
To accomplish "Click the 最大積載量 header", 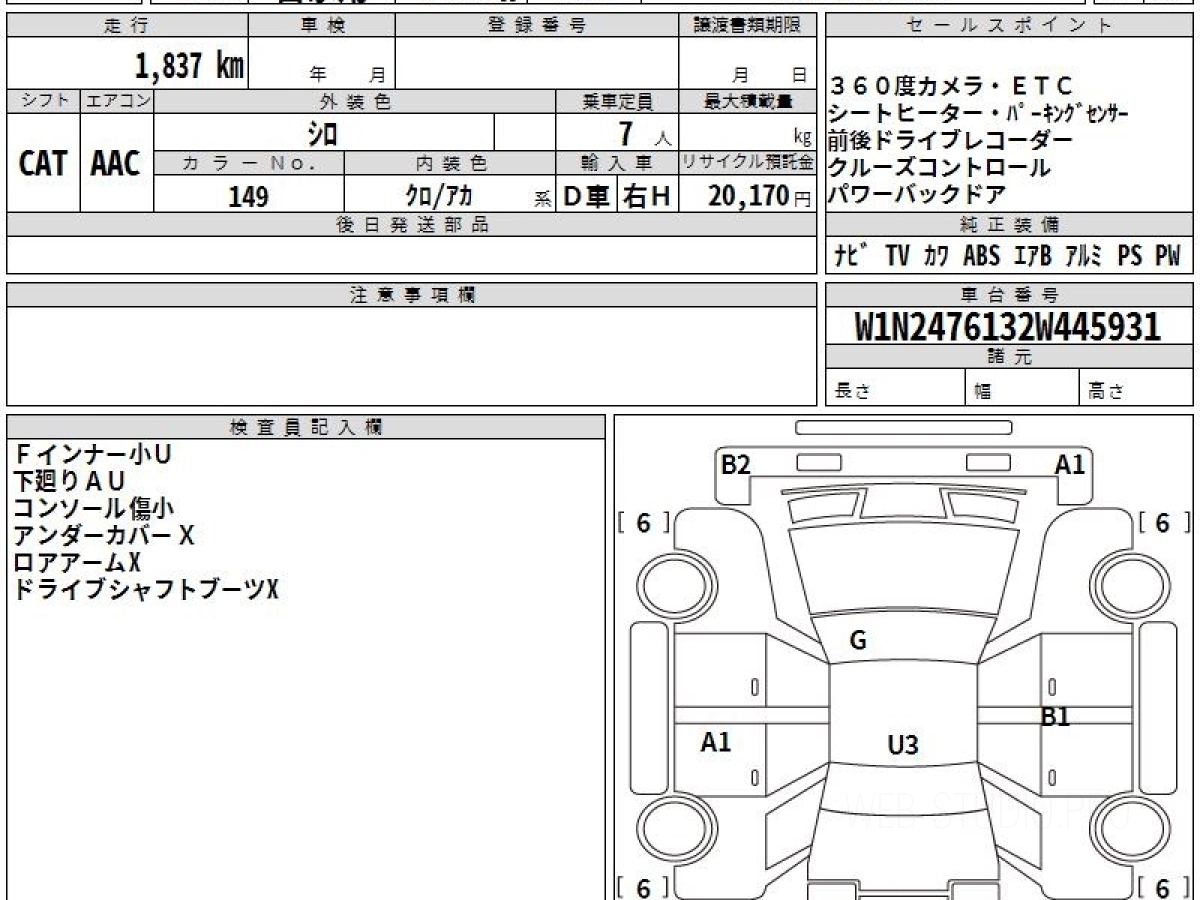I will pos(748,101).
